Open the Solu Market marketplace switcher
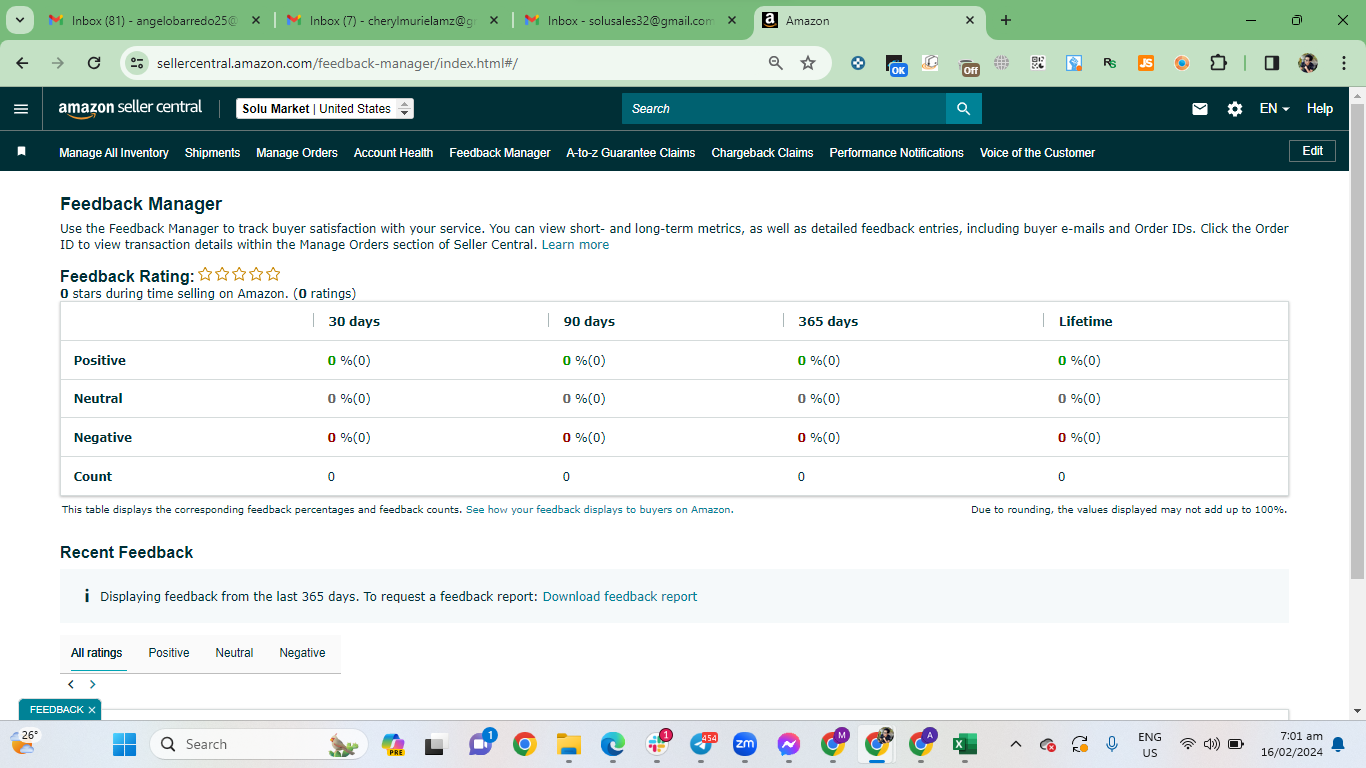Screen dimensions: 1366x768 click(x=325, y=109)
